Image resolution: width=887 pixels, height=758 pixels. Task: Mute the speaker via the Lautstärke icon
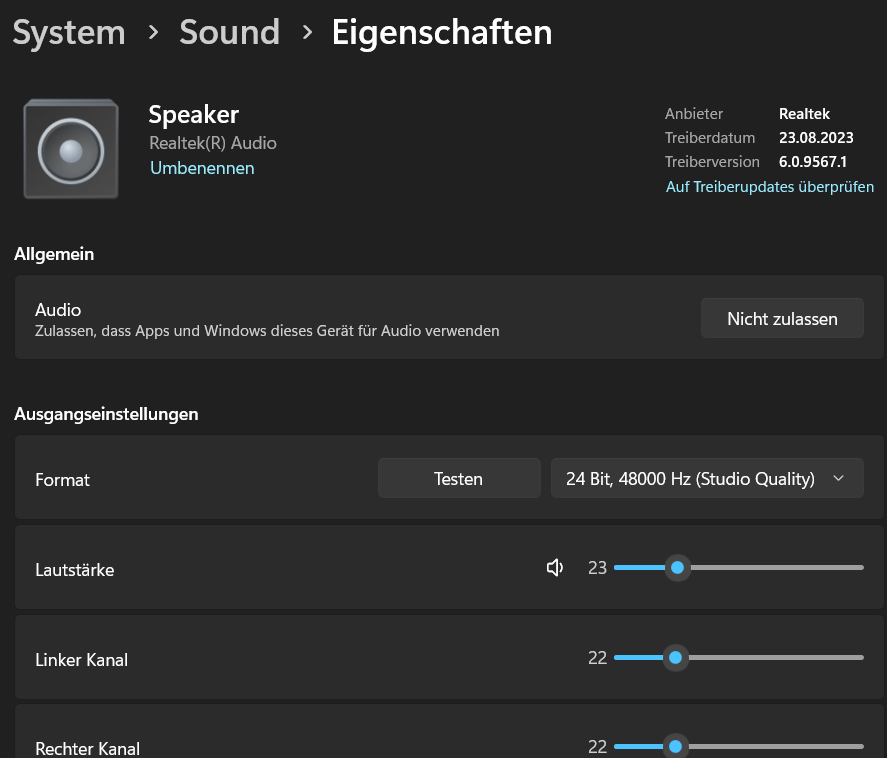[x=555, y=568]
